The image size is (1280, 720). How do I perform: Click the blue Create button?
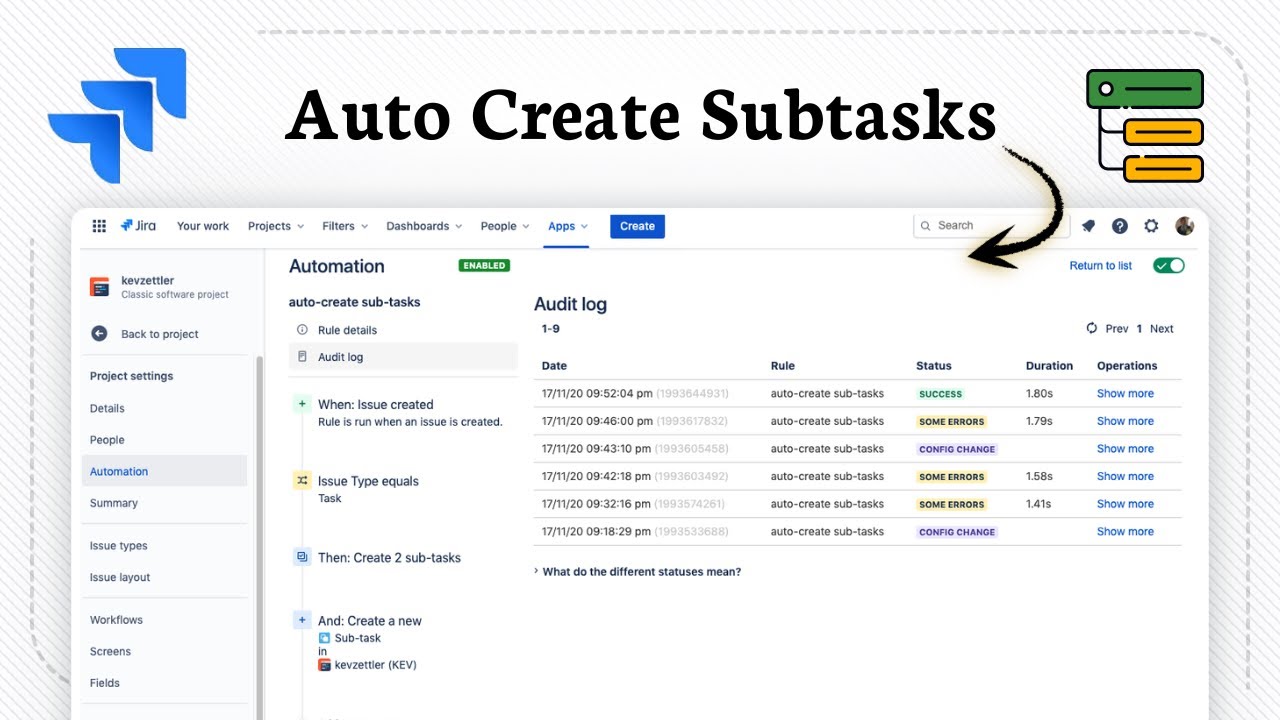(637, 226)
